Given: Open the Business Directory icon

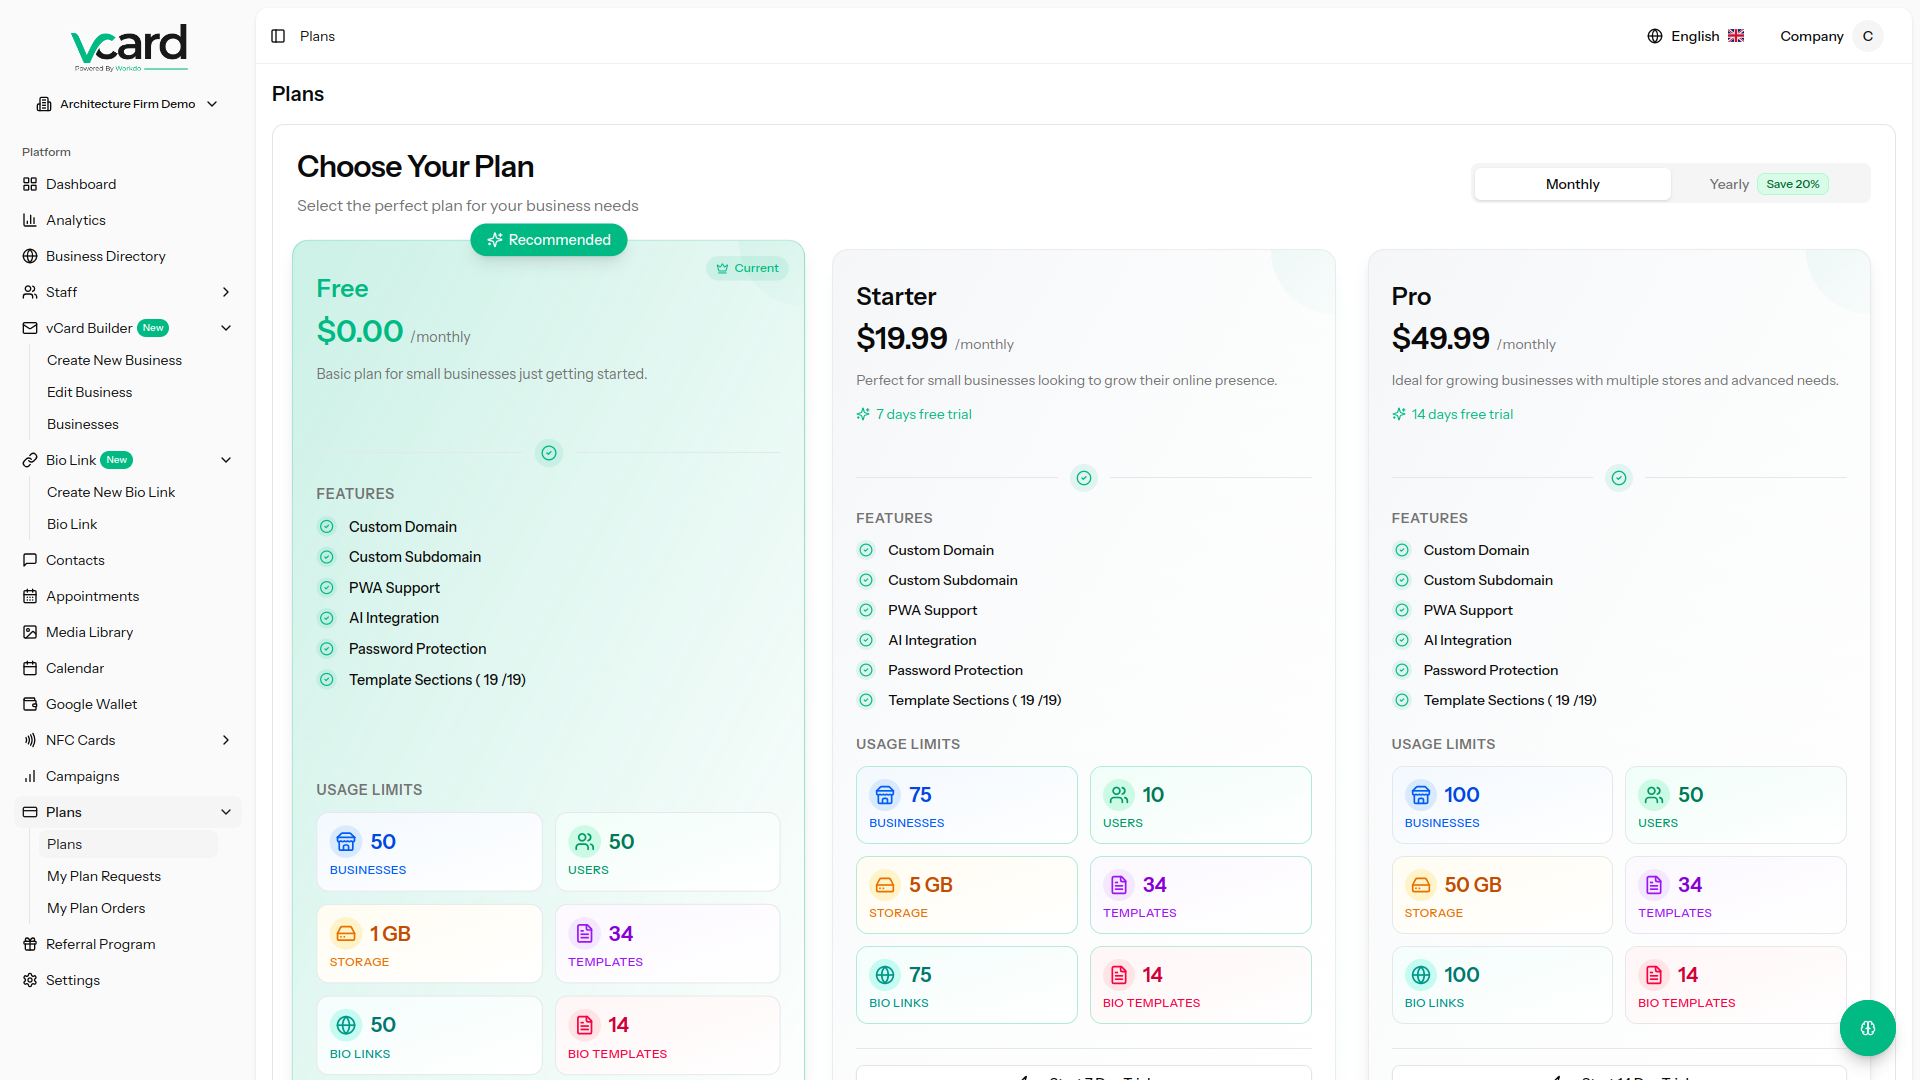Looking at the screenshot, I should pyautogui.click(x=30, y=256).
